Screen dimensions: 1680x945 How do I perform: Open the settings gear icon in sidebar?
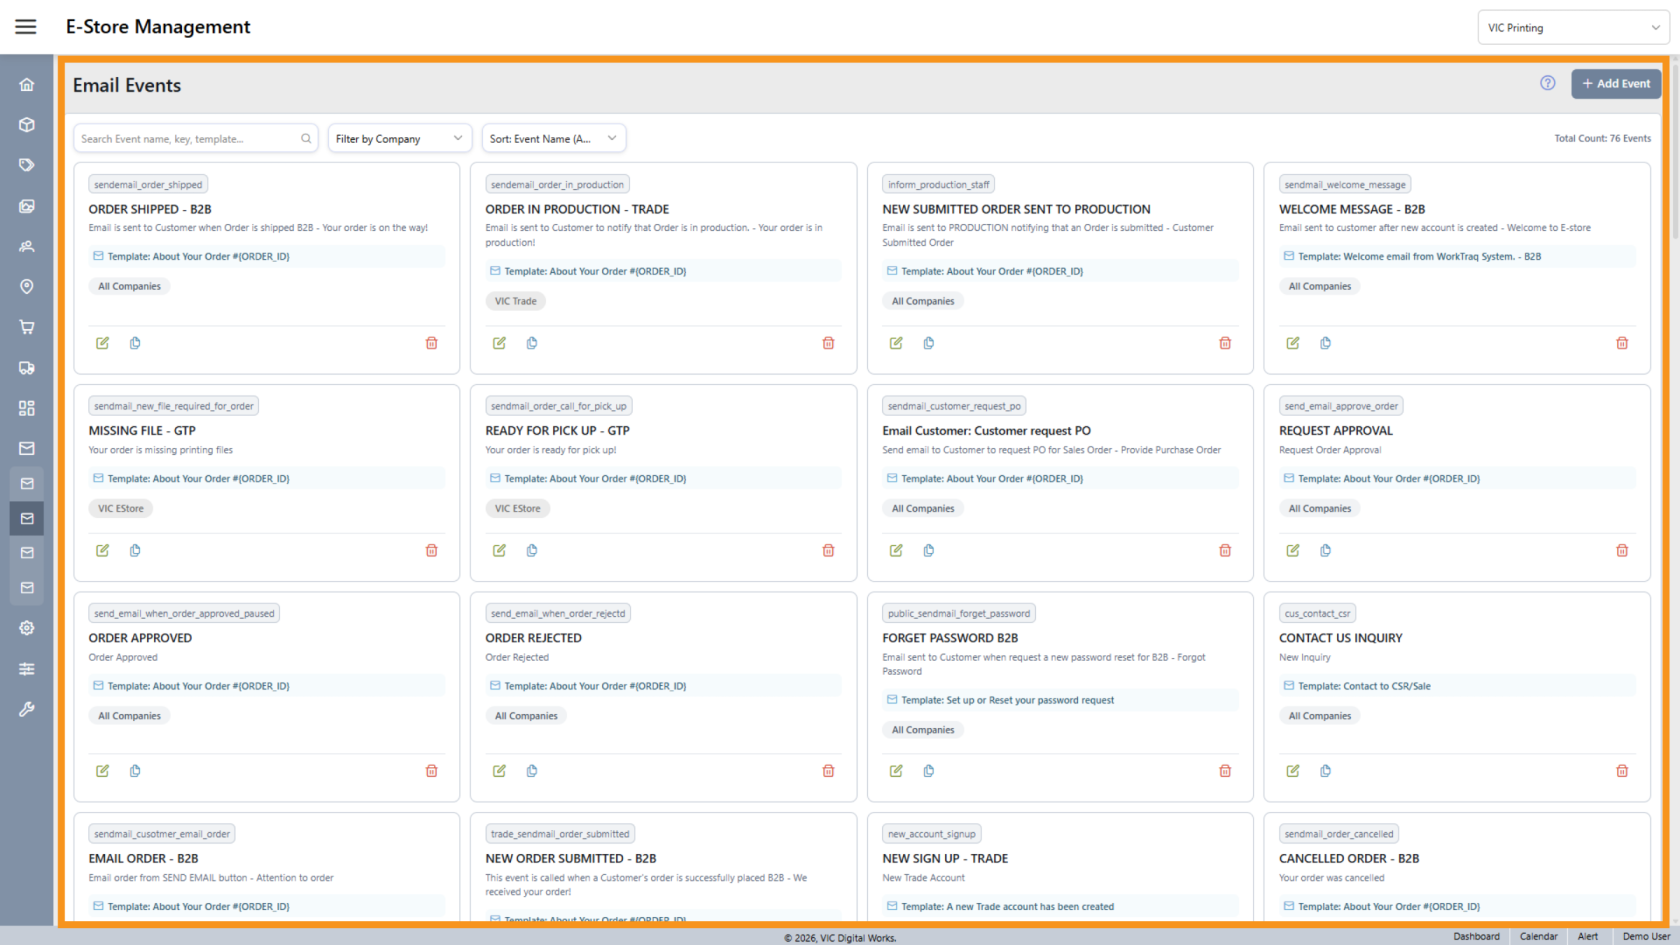tap(27, 628)
